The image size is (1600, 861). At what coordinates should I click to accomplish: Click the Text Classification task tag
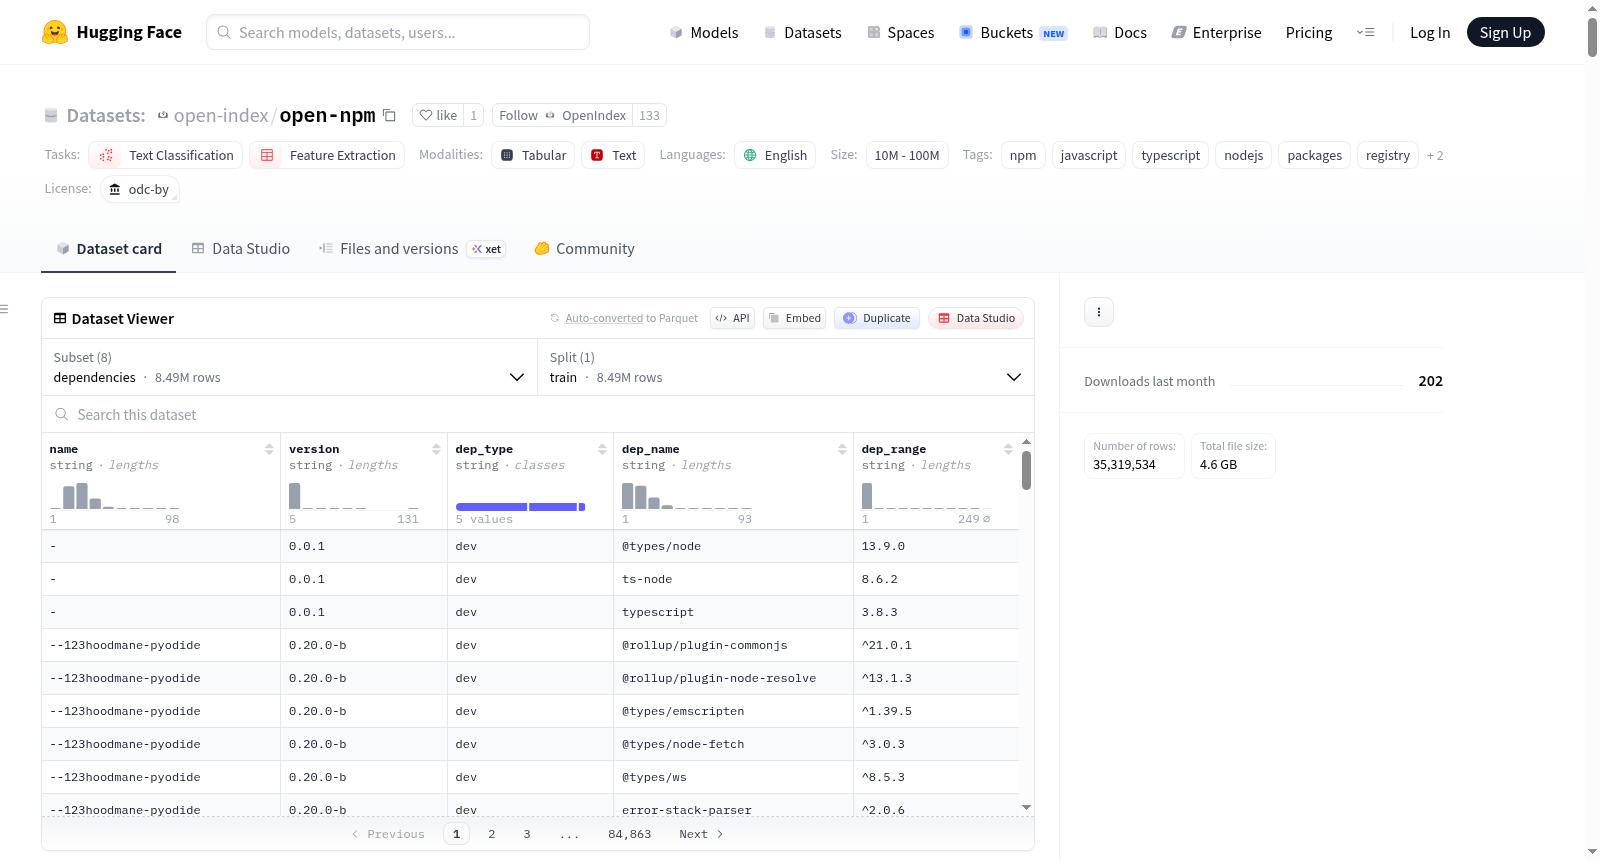click(x=166, y=155)
